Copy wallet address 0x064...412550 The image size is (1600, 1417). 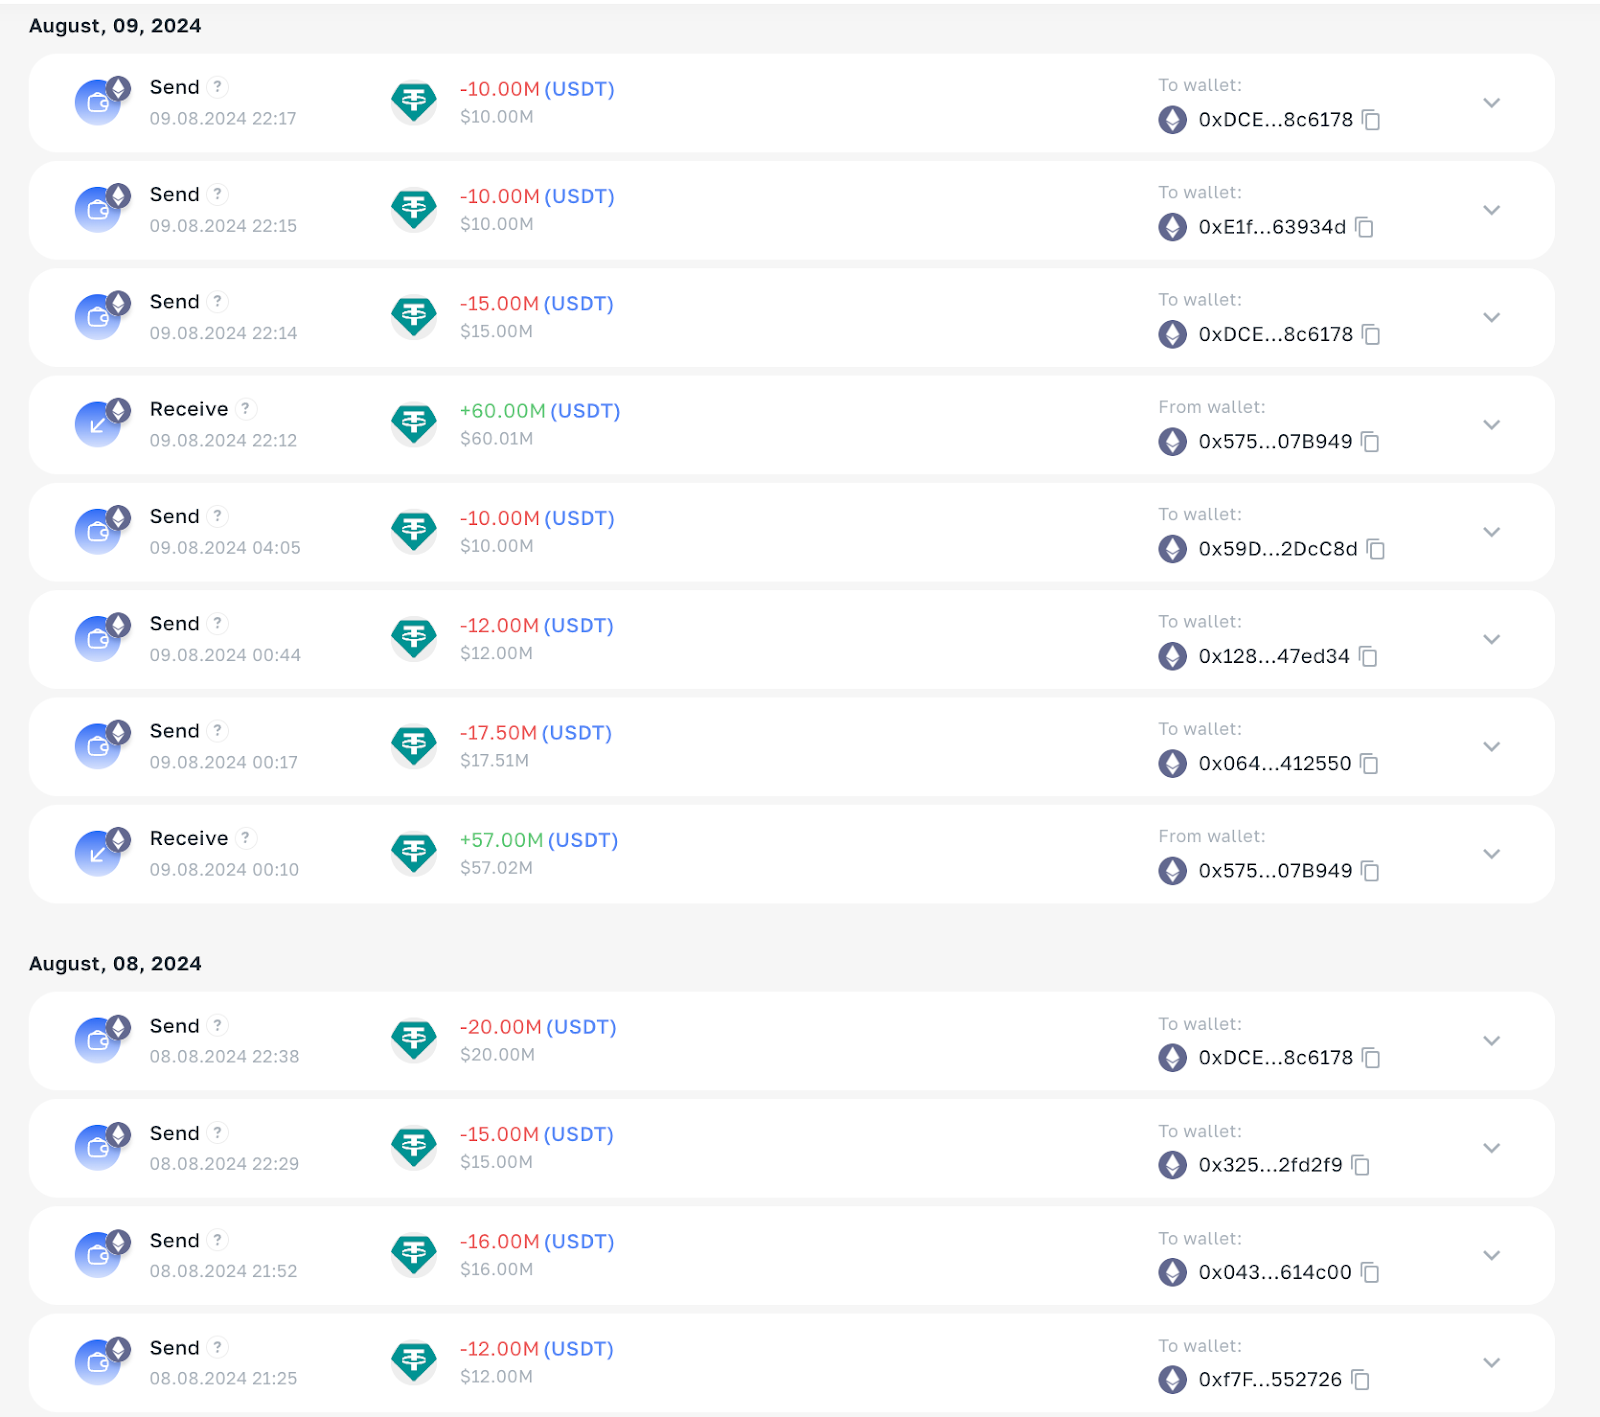[x=1369, y=764]
